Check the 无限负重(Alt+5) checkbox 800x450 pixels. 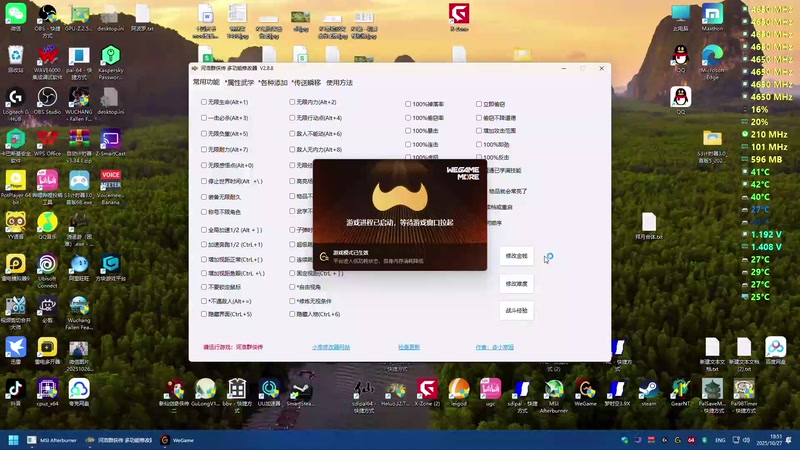[204, 134]
